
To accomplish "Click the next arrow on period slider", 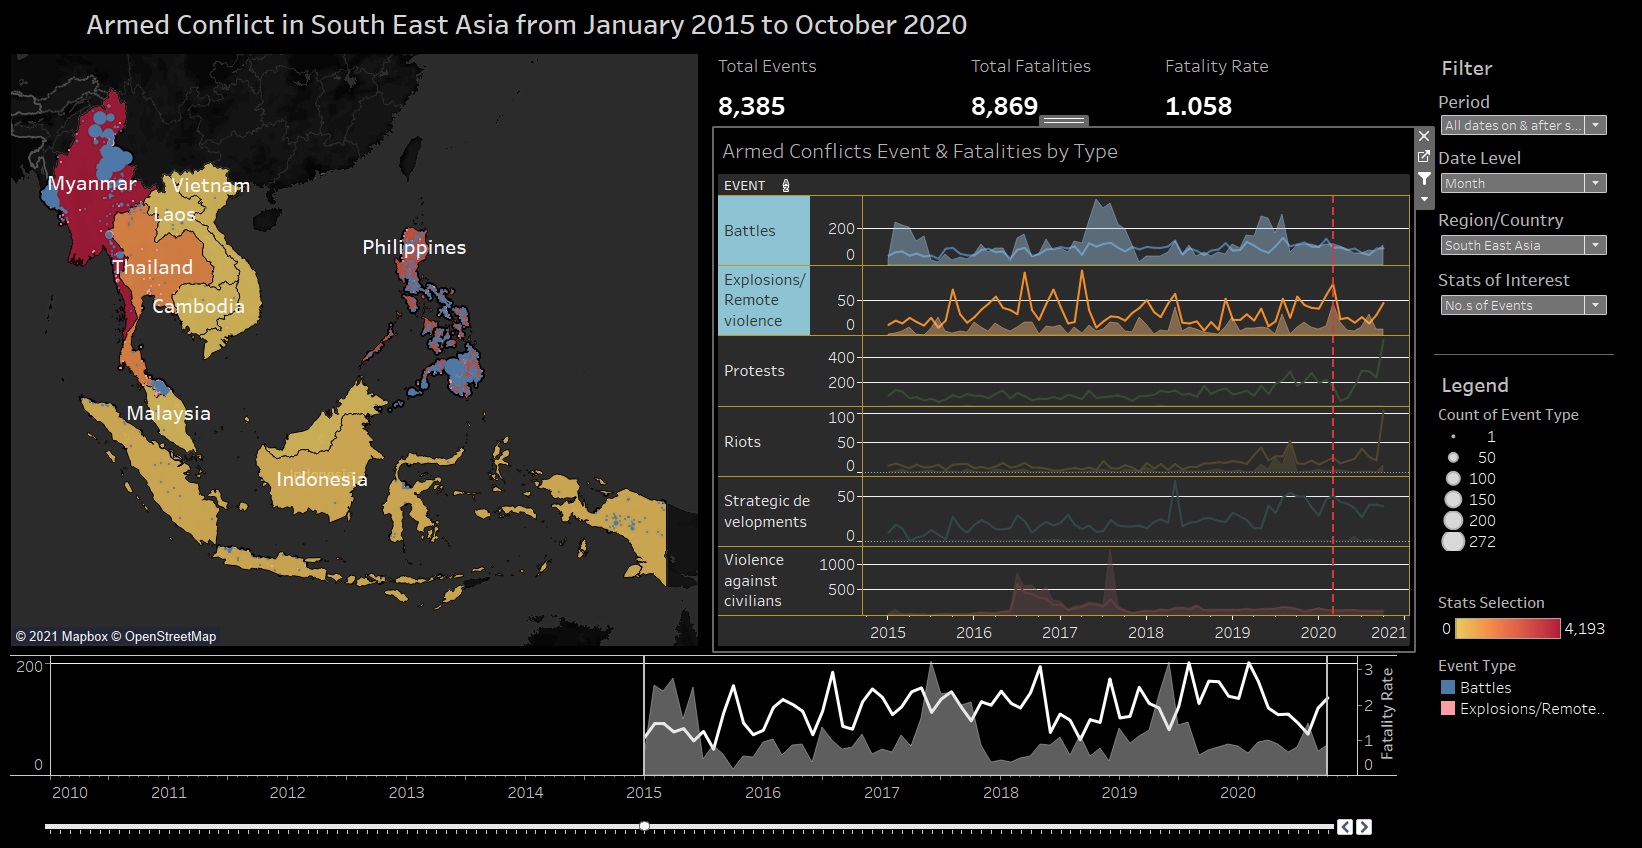I will [x=1364, y=827].
